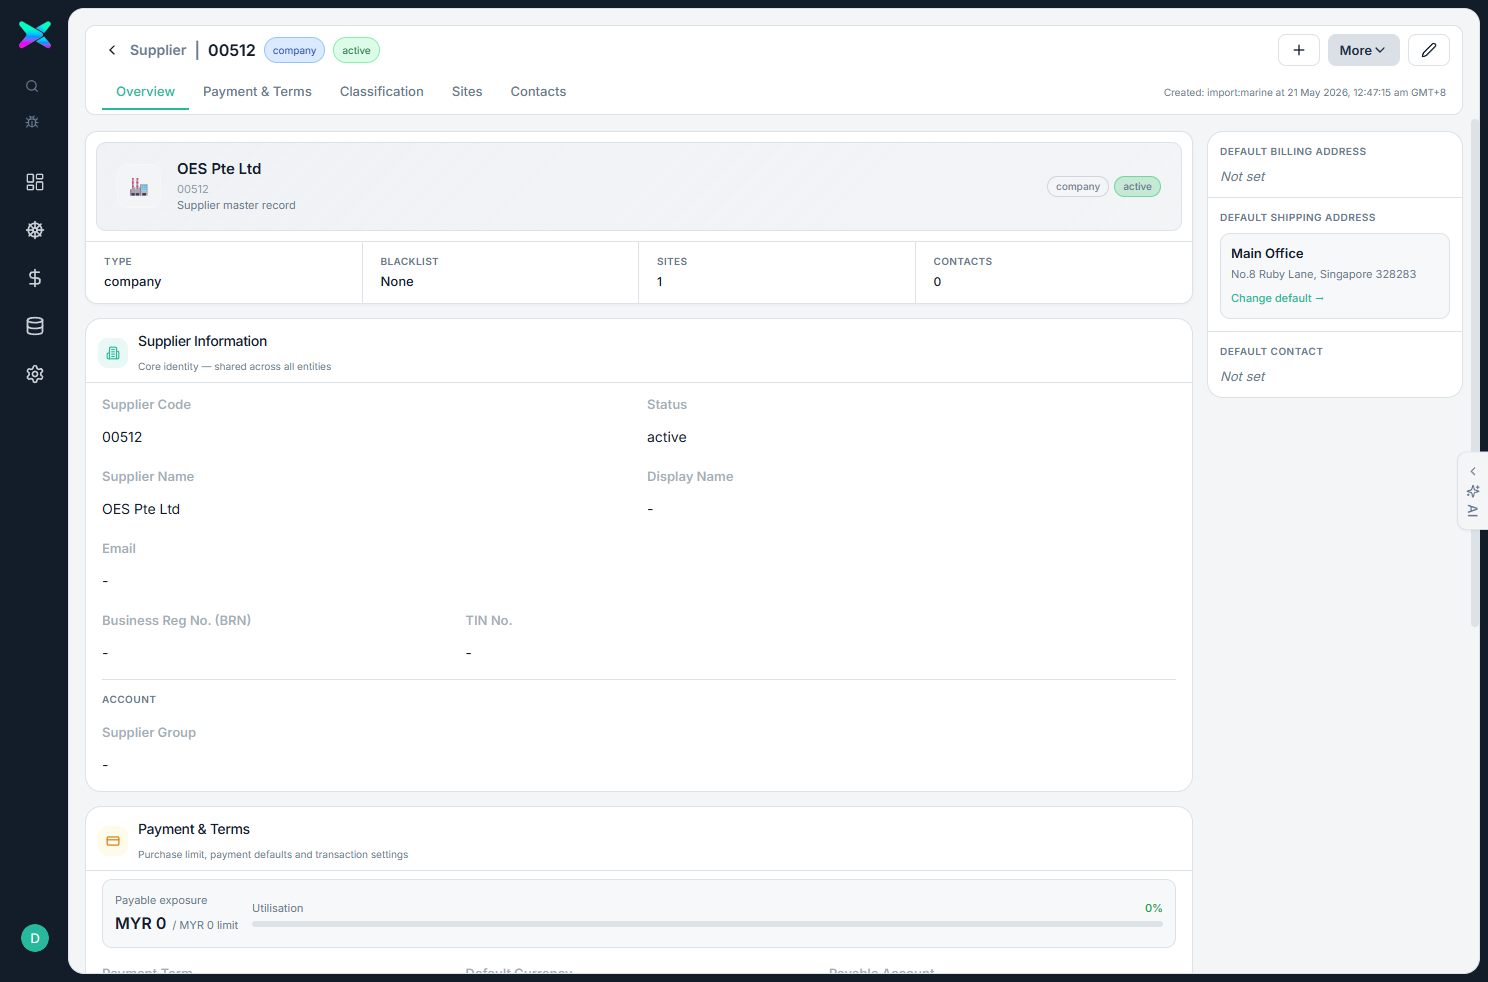The width and height of the screenshot is (1488, 982).
Task: Click the 'Supplier master record' text
Action: (236, 205)
